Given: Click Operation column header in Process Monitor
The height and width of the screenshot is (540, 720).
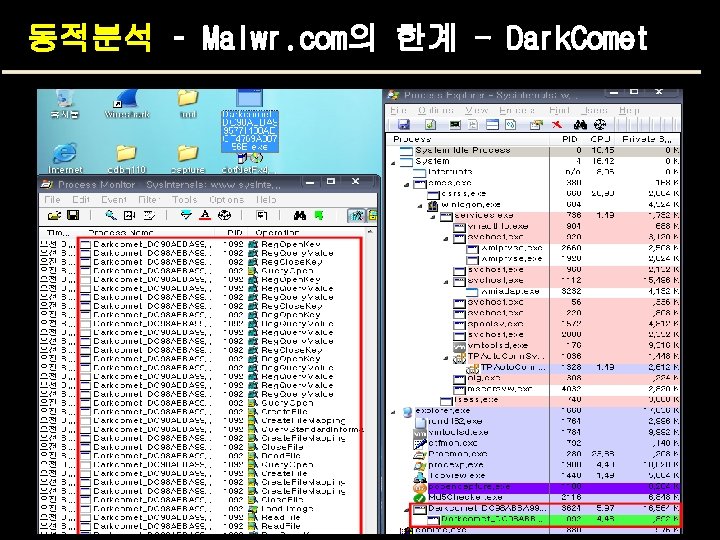Looking at the screenshot, I should click(308, 233).
